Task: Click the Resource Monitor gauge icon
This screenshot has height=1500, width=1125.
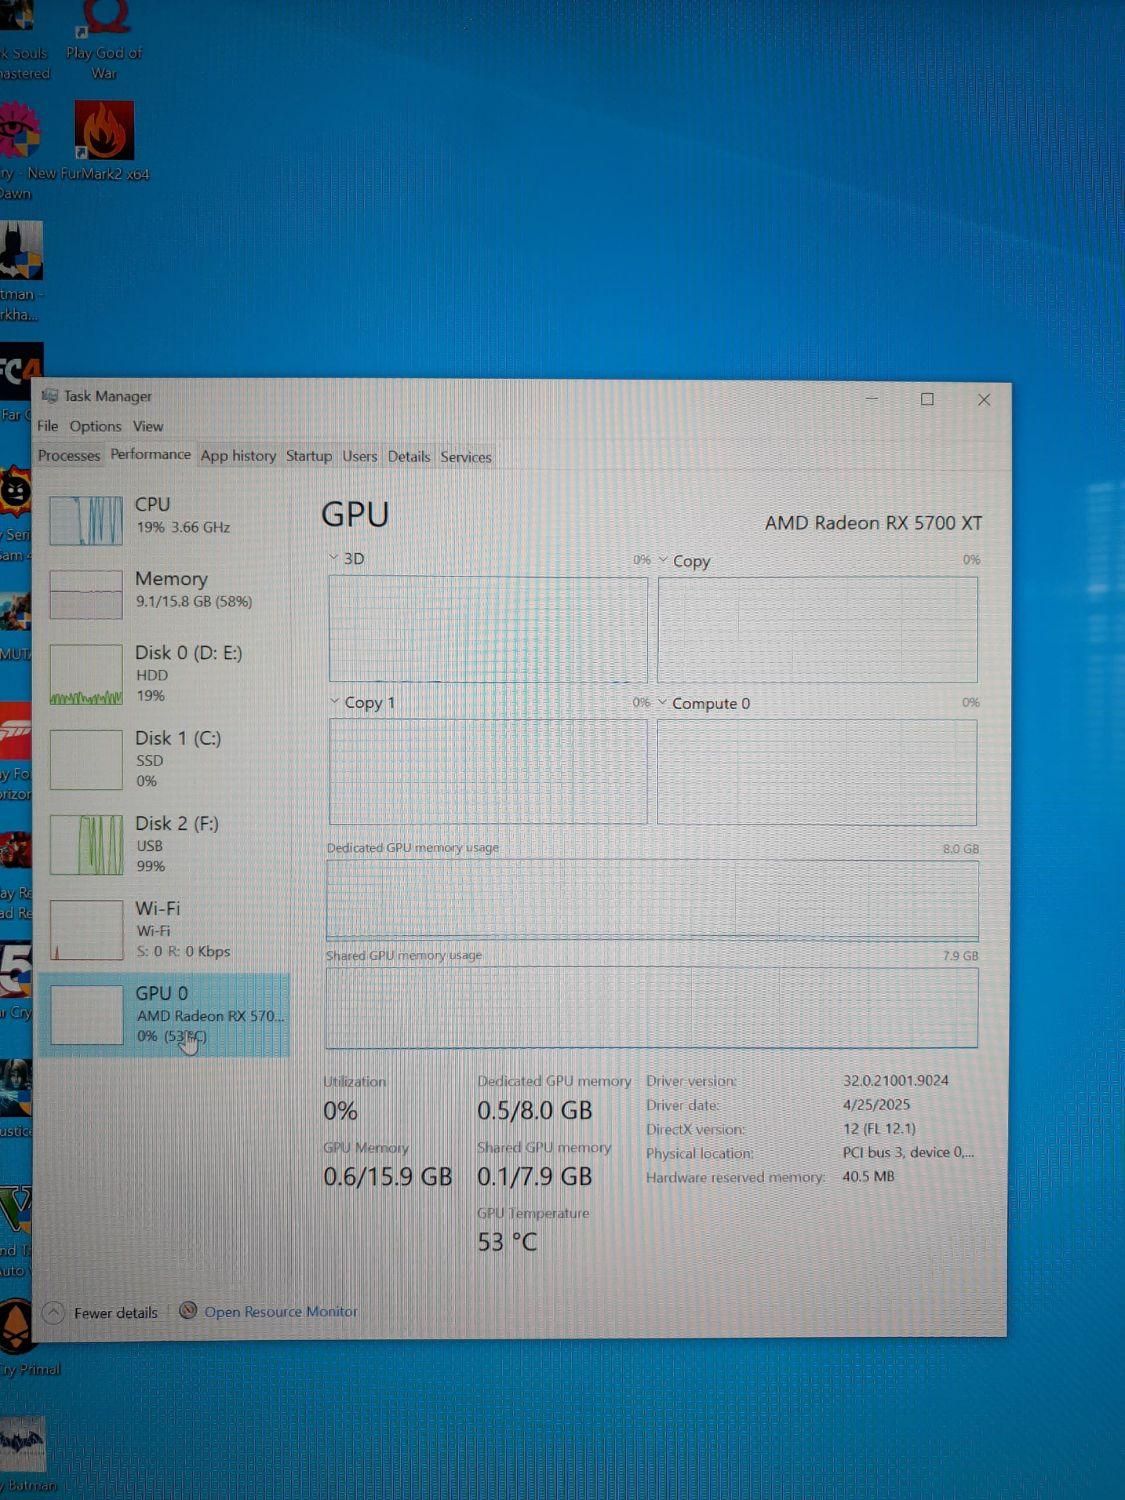Action: pyautogui.click(x=187, y=1310)
